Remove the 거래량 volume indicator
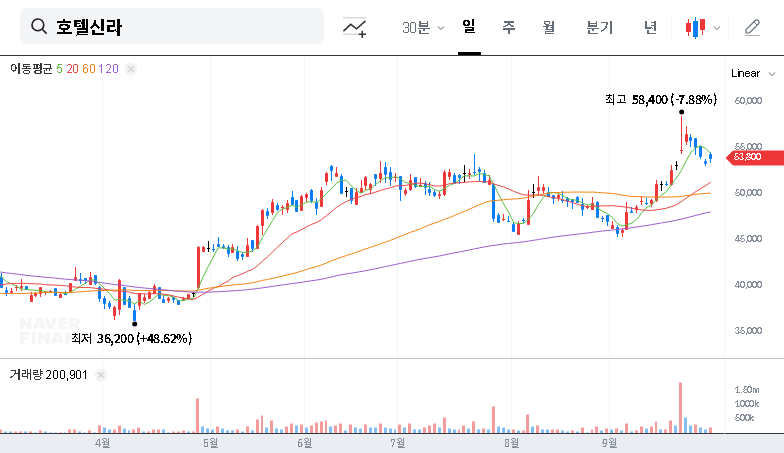 [x=101, y=375]
